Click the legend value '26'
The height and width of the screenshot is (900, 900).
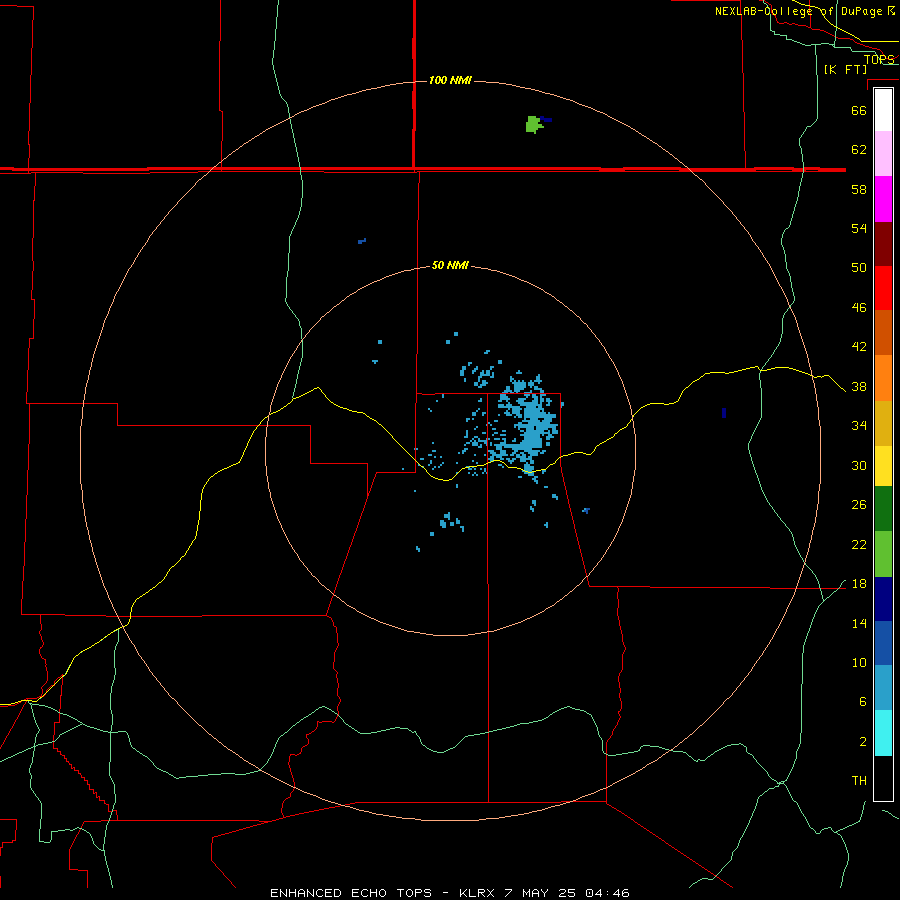[x=859, y=505]
